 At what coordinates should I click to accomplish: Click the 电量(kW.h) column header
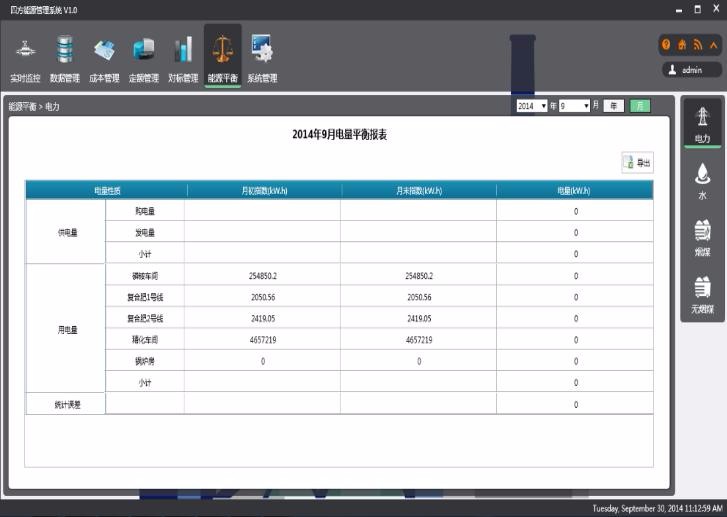click(x=574, y=191)
